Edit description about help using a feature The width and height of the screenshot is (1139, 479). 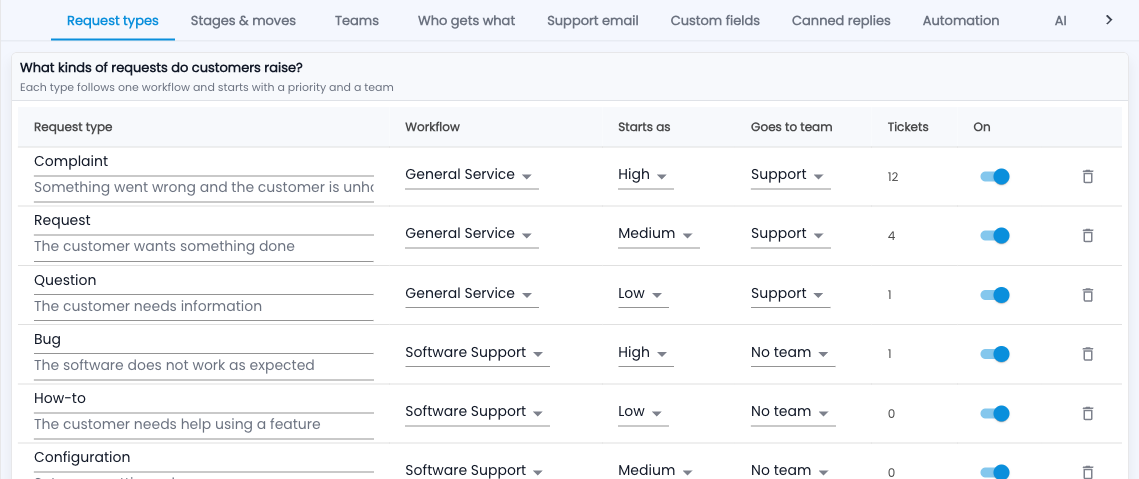click(203, 425)
